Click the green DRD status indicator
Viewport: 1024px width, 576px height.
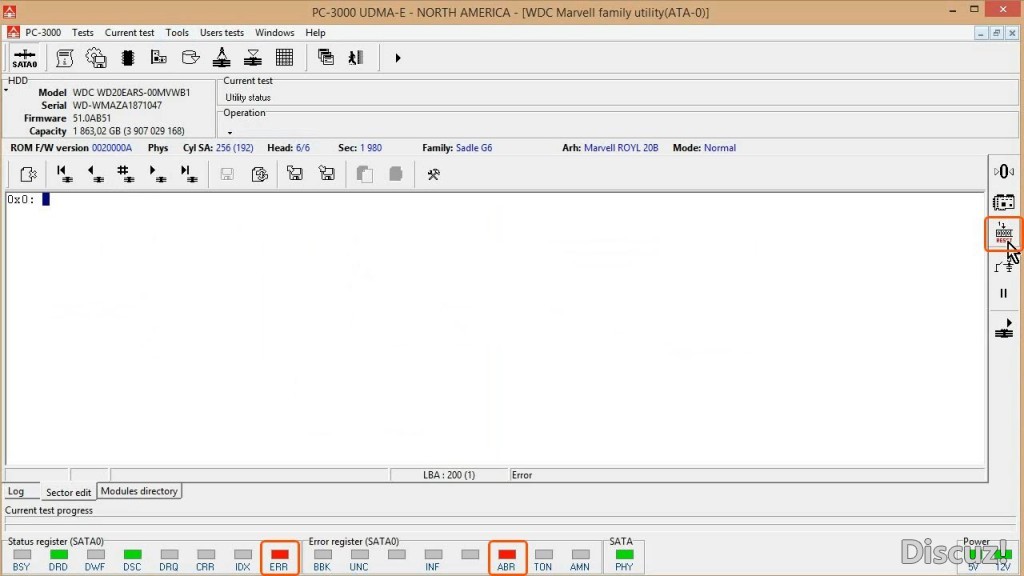pyautogui.click(x=59, y=554)
